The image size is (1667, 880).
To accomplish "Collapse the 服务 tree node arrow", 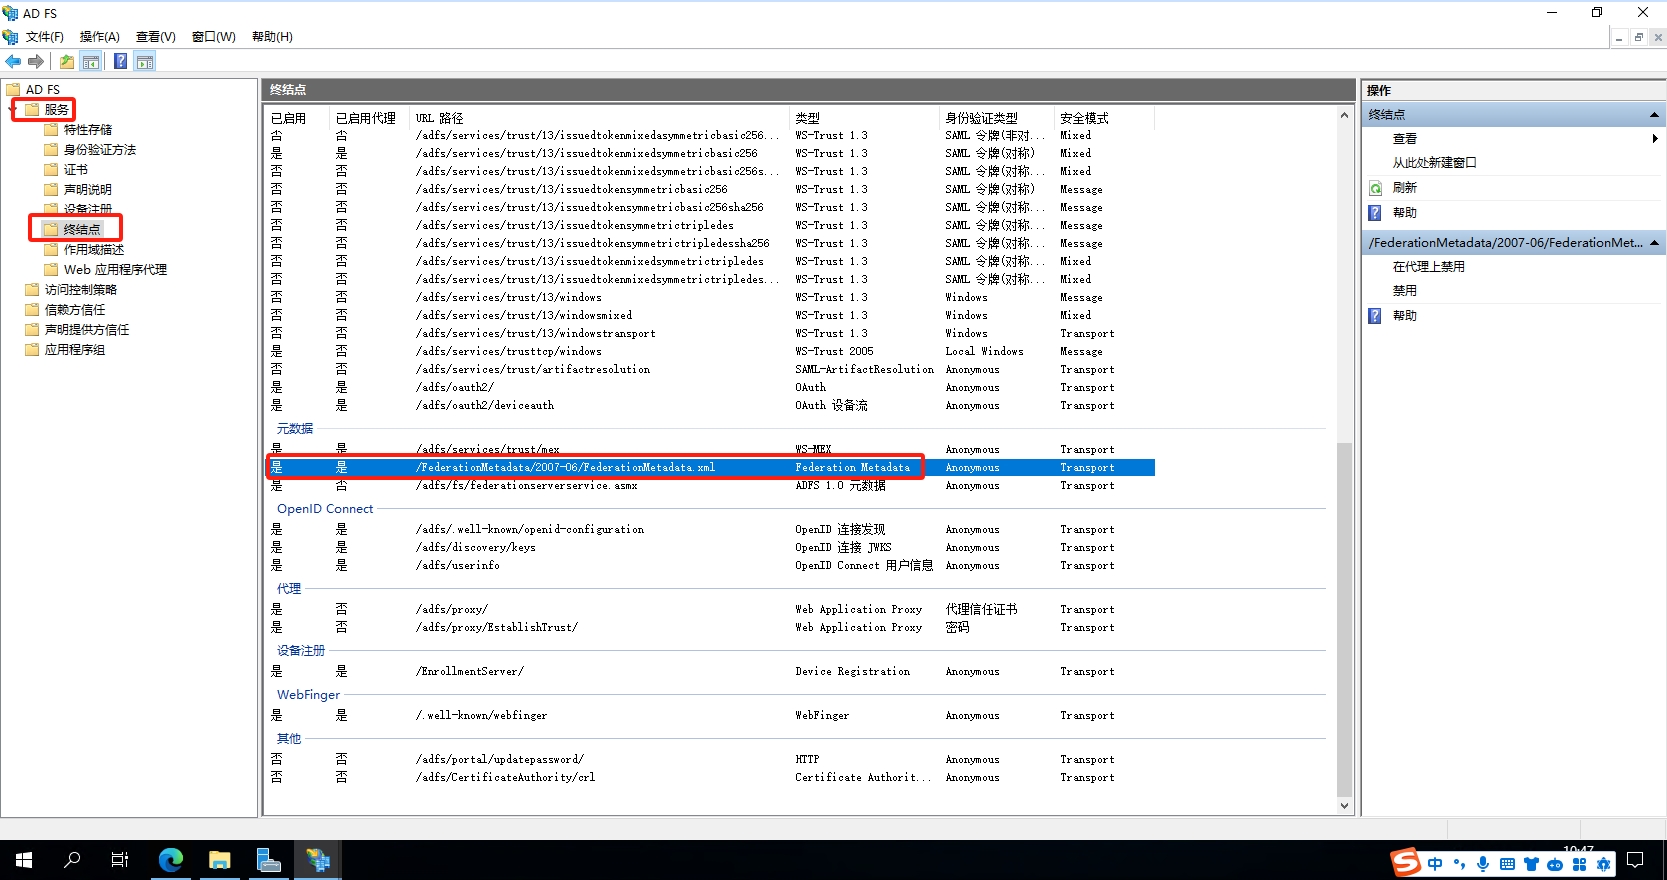I will click(x=13, y=110).
